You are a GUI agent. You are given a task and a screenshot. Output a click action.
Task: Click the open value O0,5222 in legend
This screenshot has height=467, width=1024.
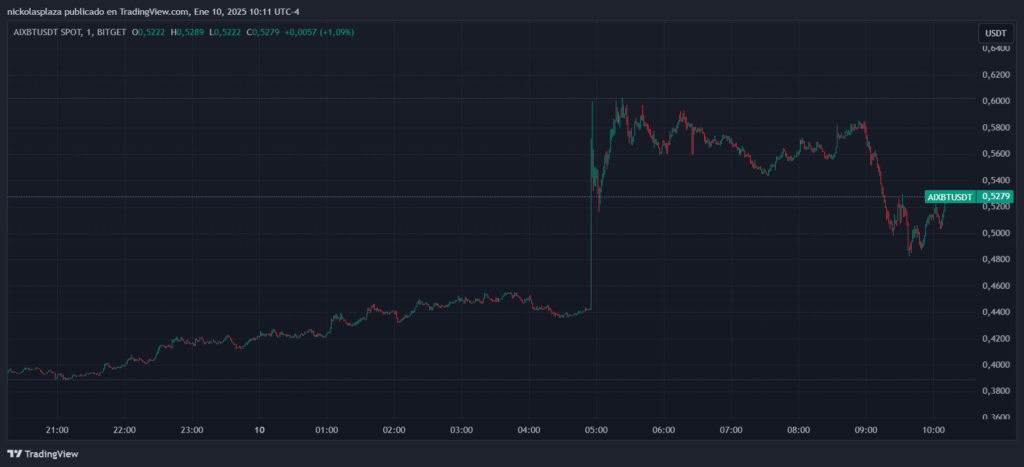(146, 32)
